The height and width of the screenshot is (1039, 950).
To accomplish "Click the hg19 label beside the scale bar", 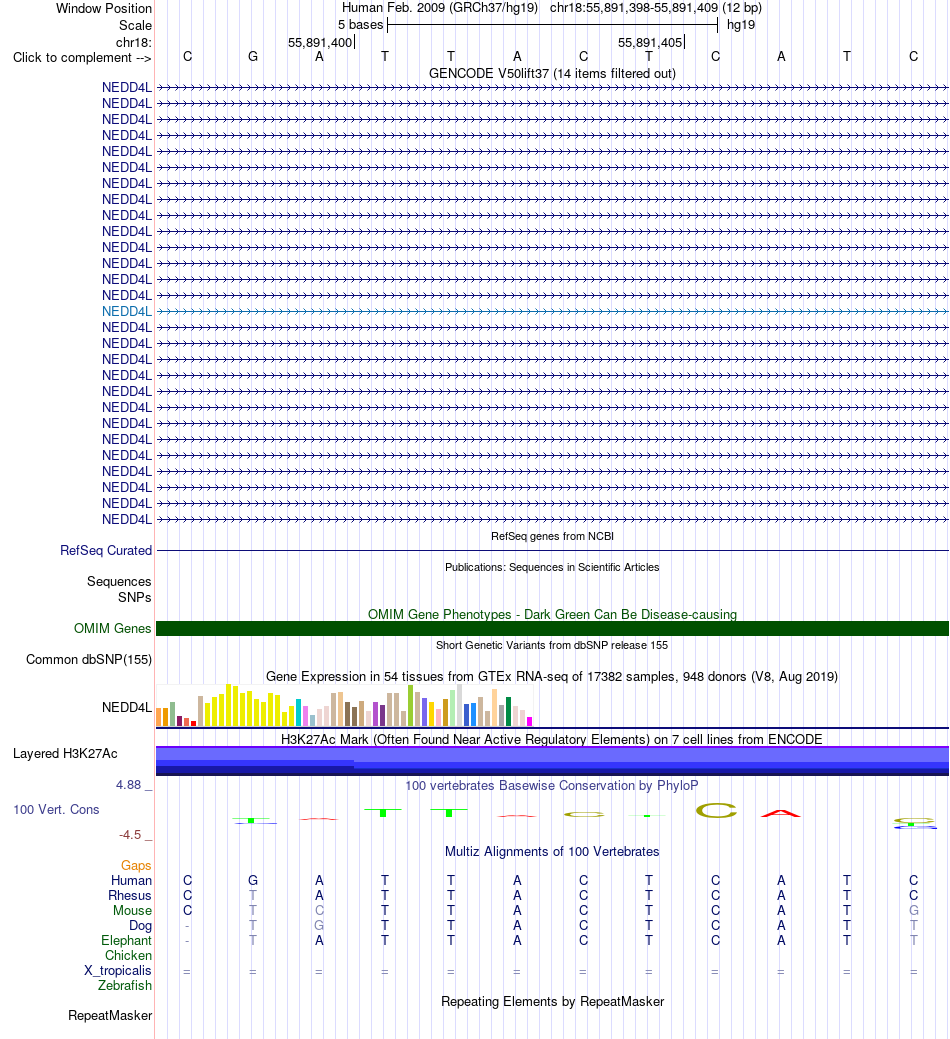I will [741, 25].
